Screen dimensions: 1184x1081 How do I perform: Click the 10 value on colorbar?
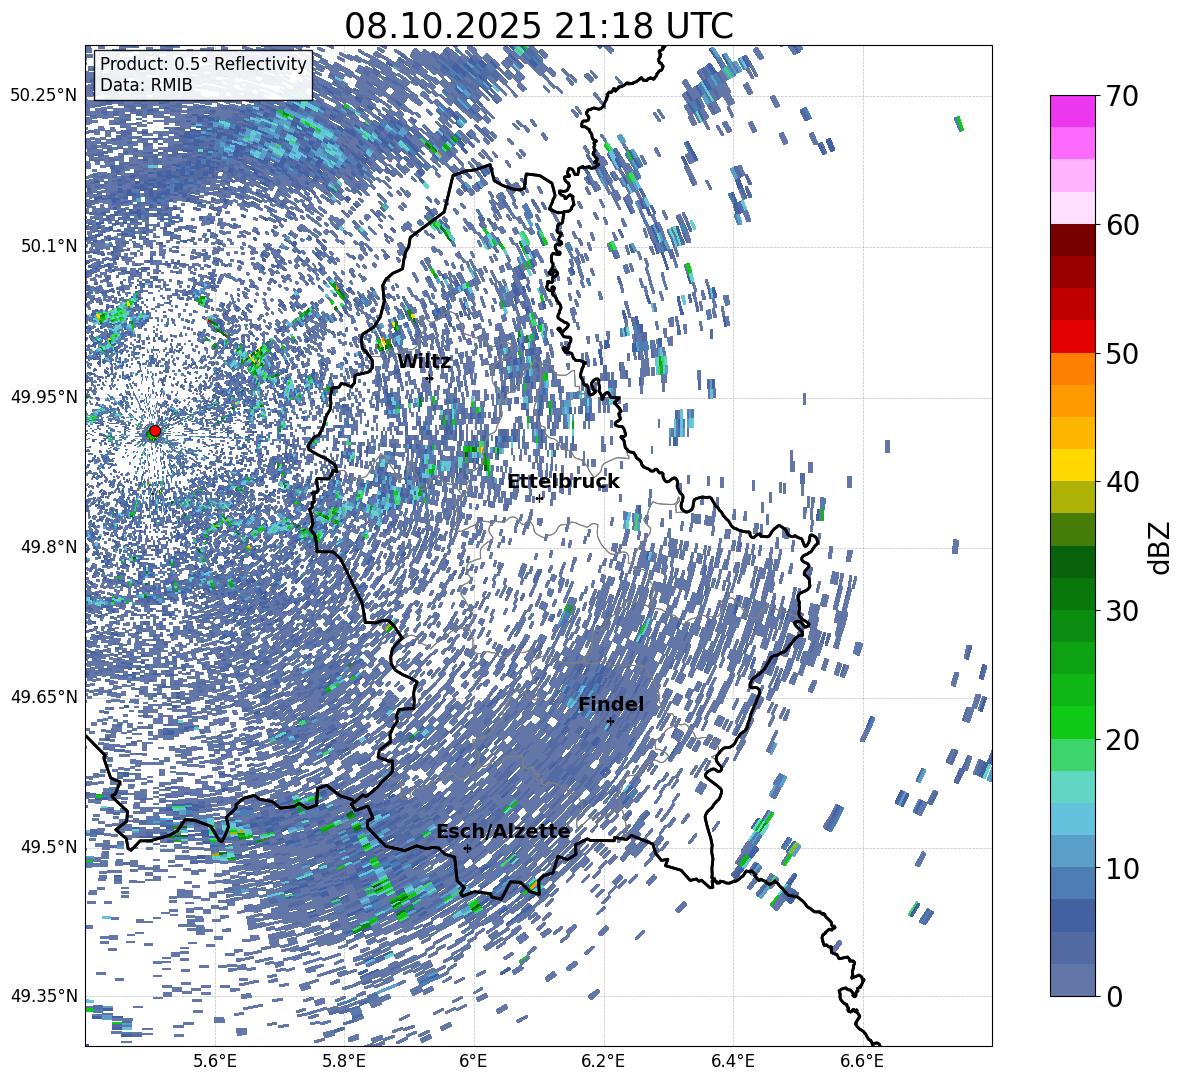click(x=1122, y=868)
